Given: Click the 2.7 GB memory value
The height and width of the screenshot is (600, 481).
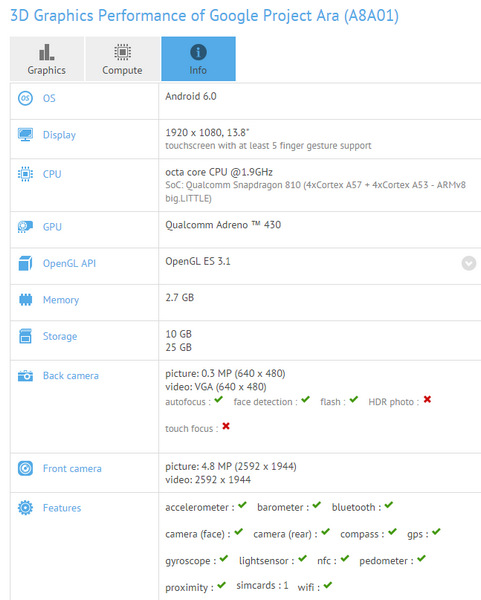Looking at the screenshot, I should (180, 298).
